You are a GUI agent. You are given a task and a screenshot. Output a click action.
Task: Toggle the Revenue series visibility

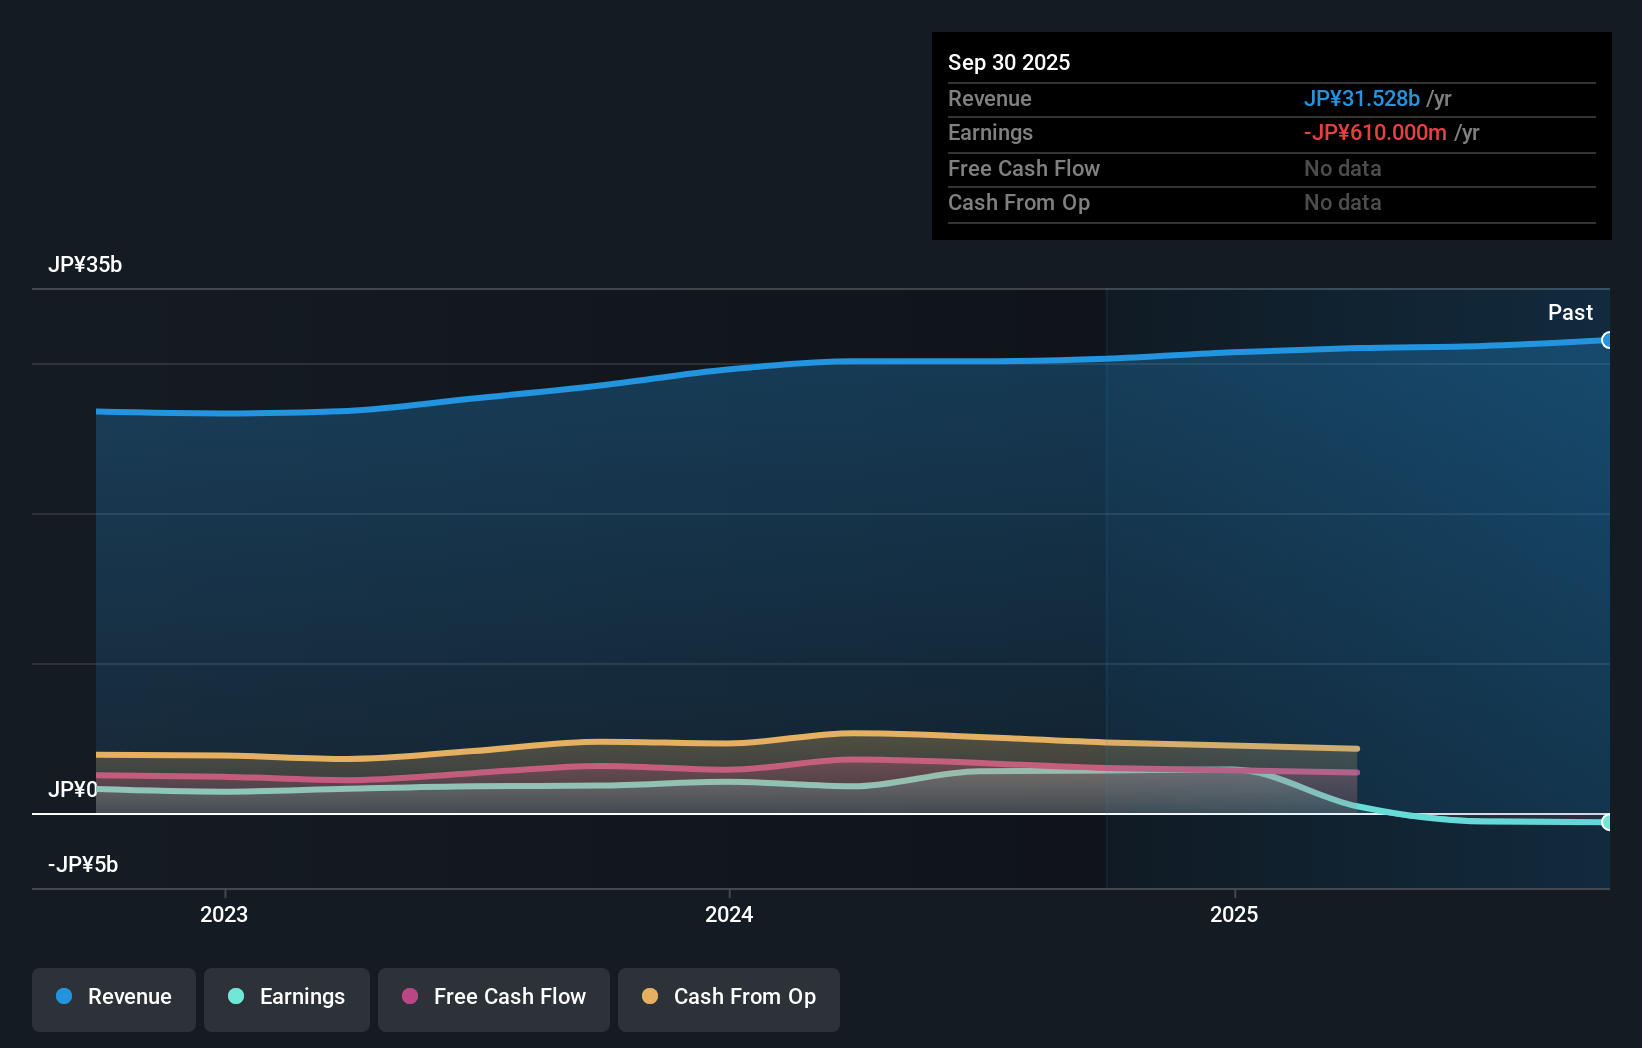coord(113,997)
